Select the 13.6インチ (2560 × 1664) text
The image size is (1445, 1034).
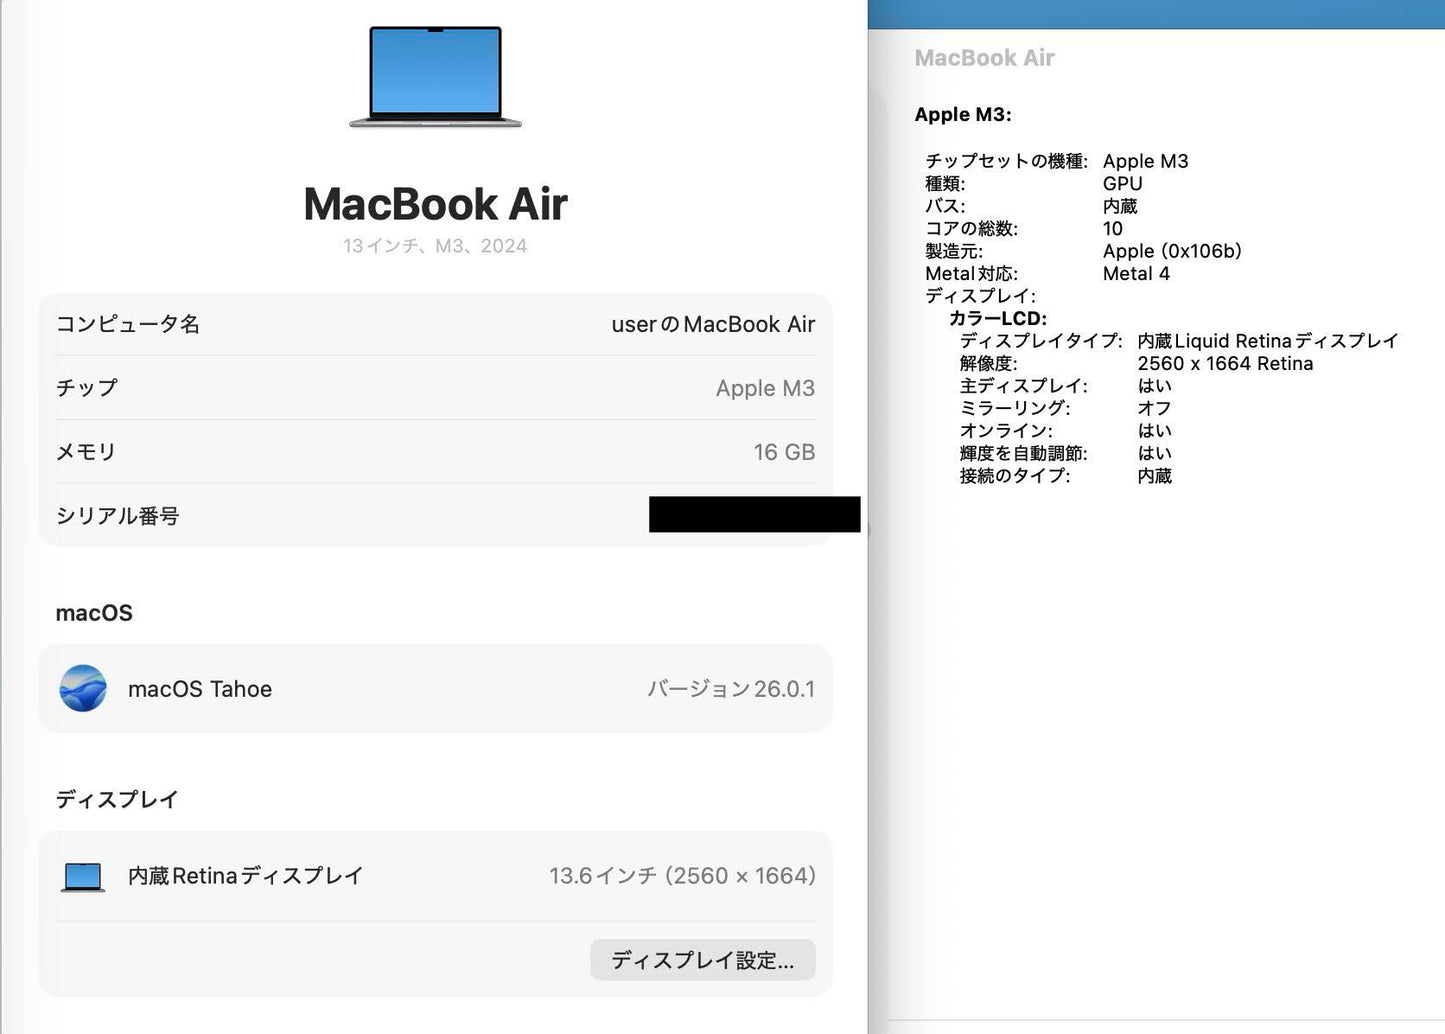pyautogui.click(x=683, y=875)
